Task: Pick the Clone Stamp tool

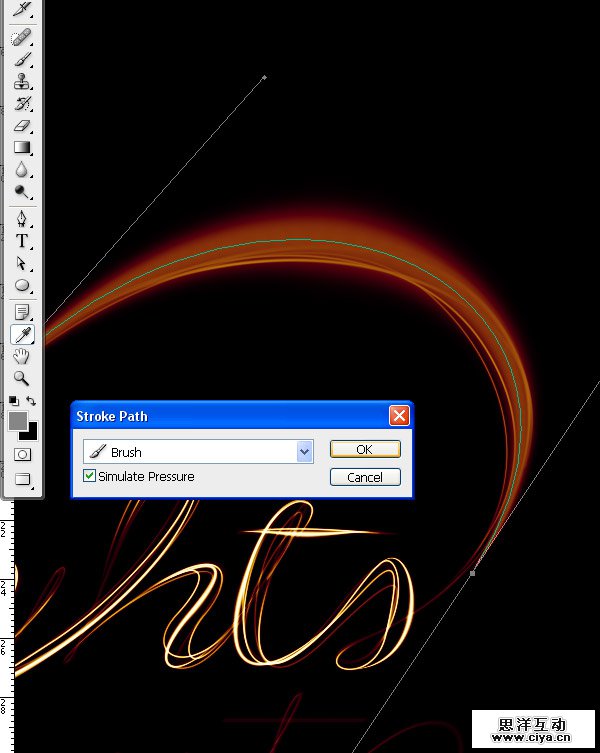Action: point(21,82)
